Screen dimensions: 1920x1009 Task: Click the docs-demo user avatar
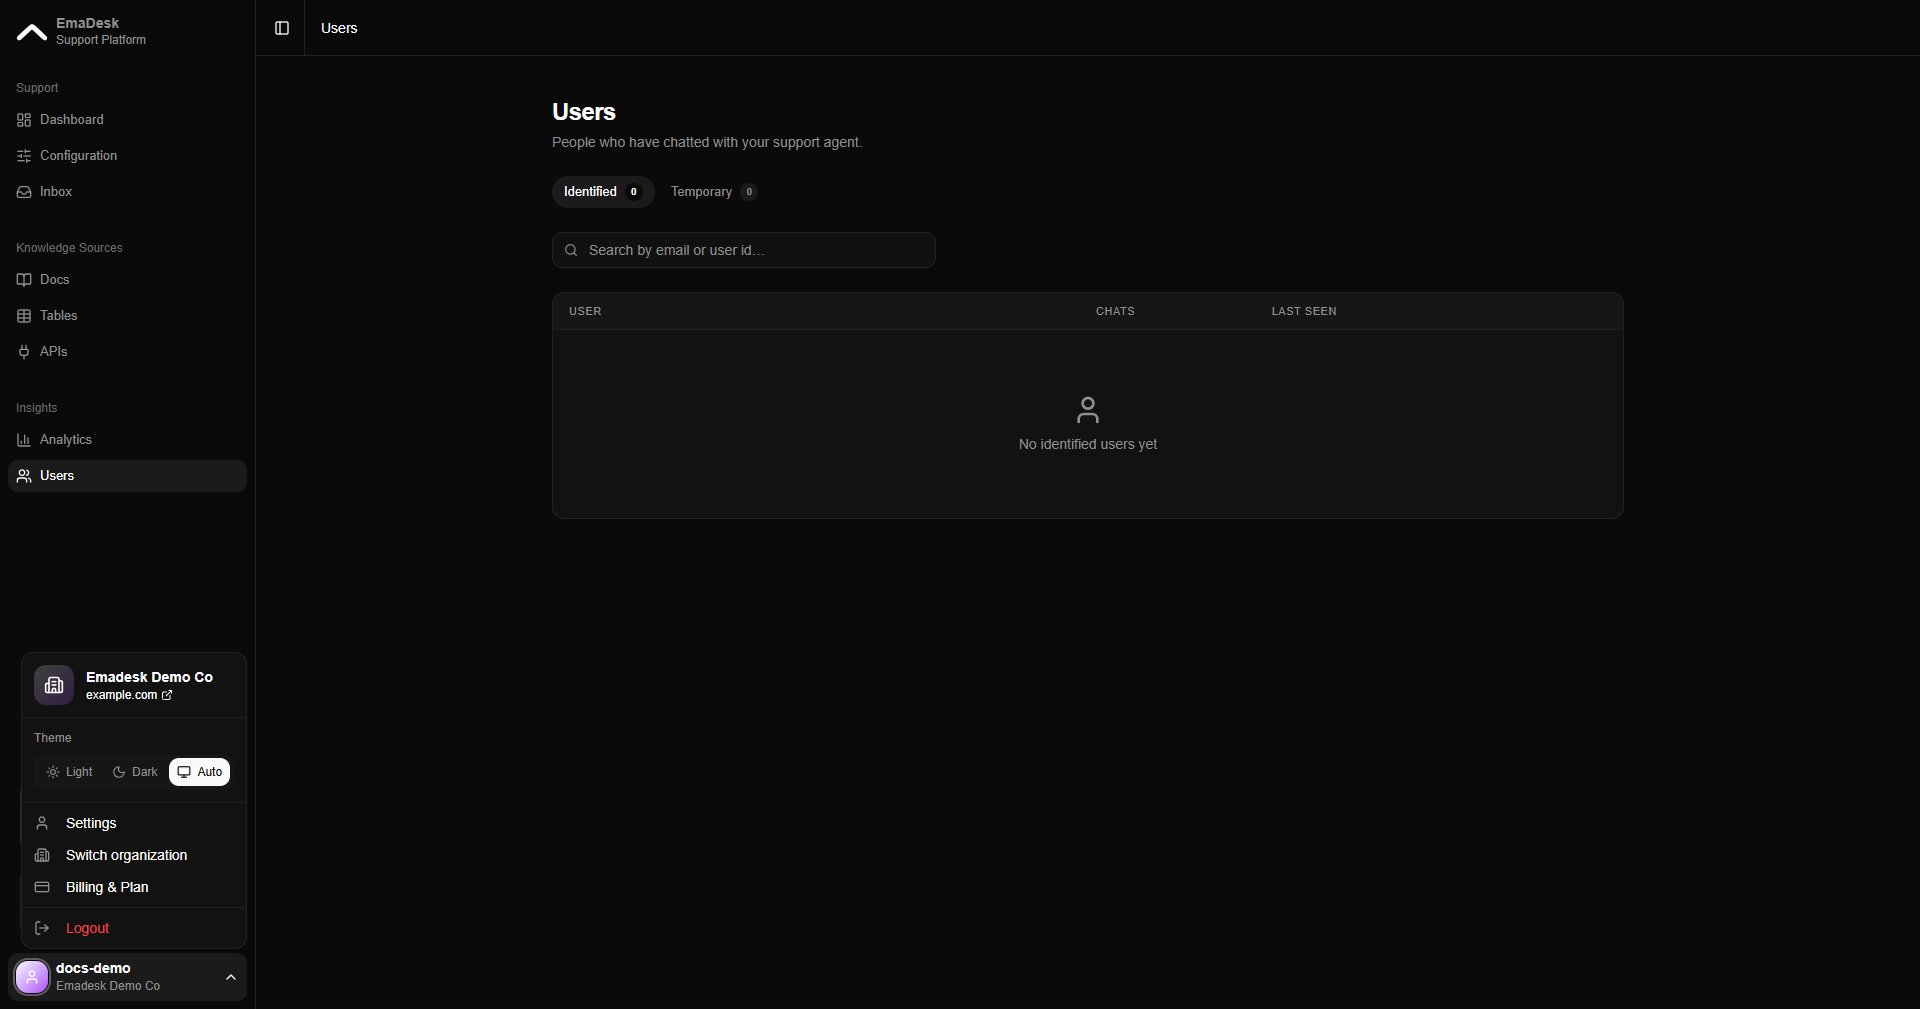(x=32, y=977)
